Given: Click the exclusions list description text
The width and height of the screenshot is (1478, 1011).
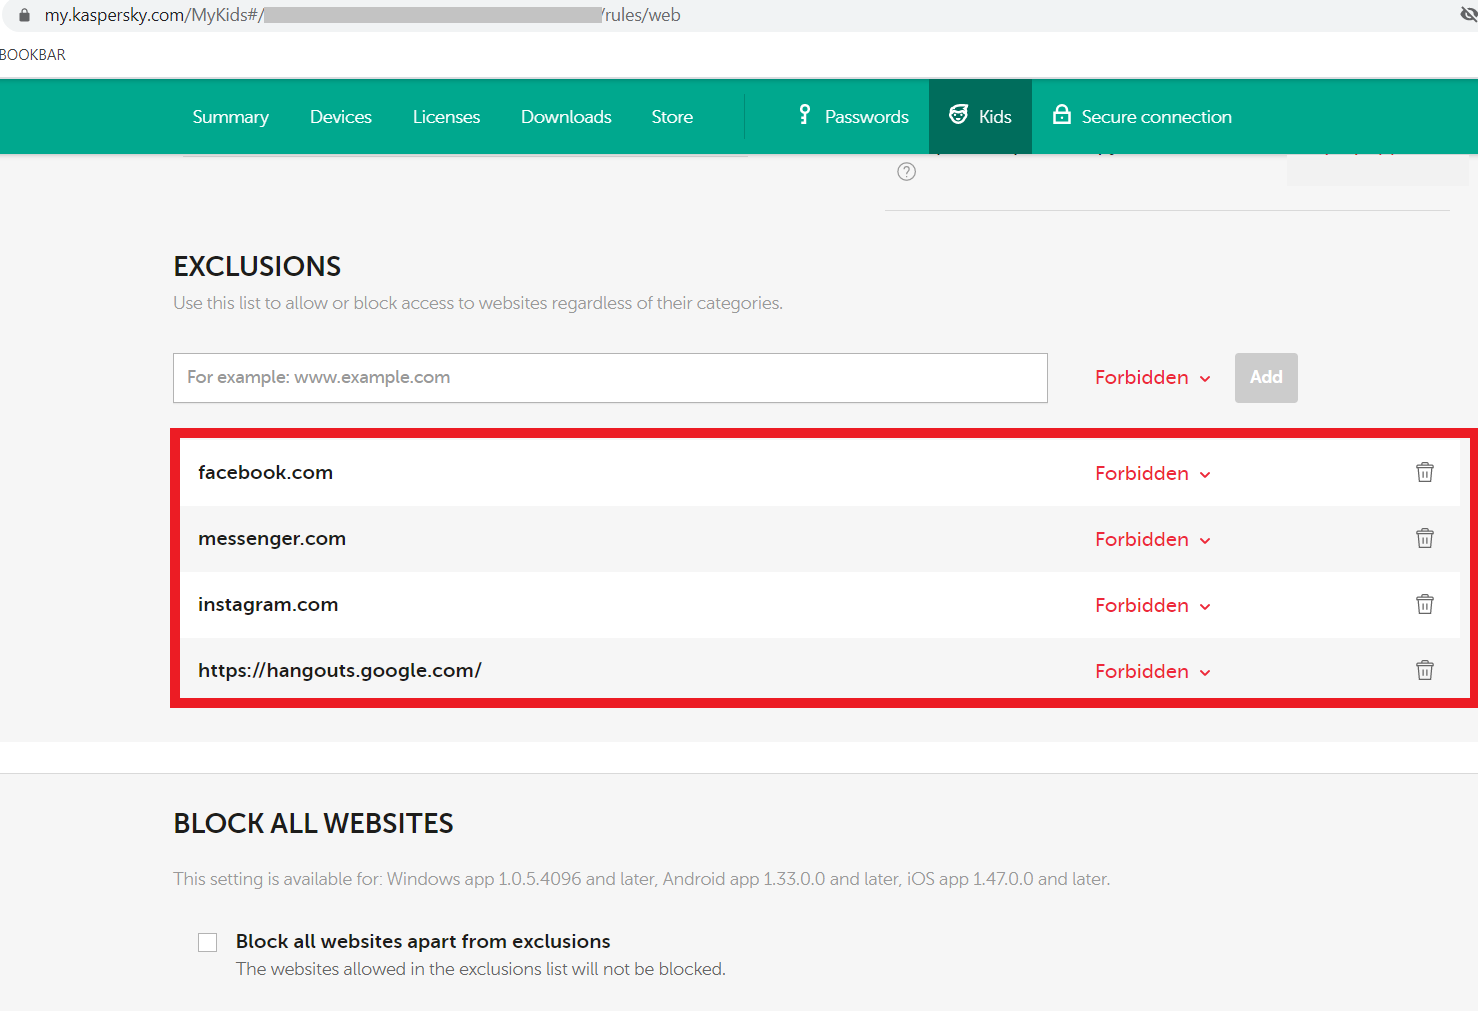Looking at the screenshot, I should pos(478,303).
